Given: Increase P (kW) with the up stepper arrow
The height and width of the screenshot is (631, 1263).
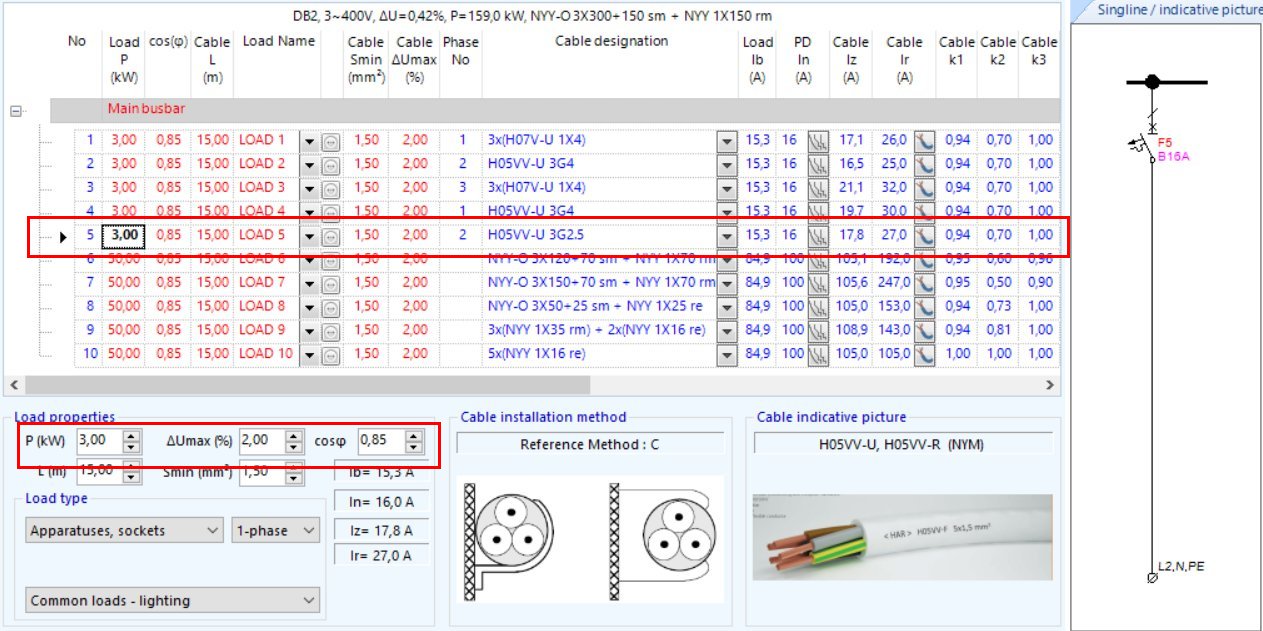Looking at the screenshot, I should [130, 433].
